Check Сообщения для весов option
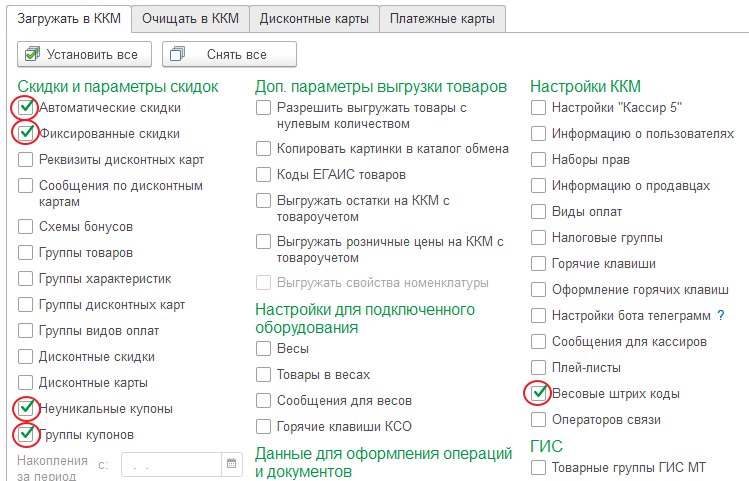Viewport: 749px width, 481px height. pyautogui.click(x=263, y=400)
